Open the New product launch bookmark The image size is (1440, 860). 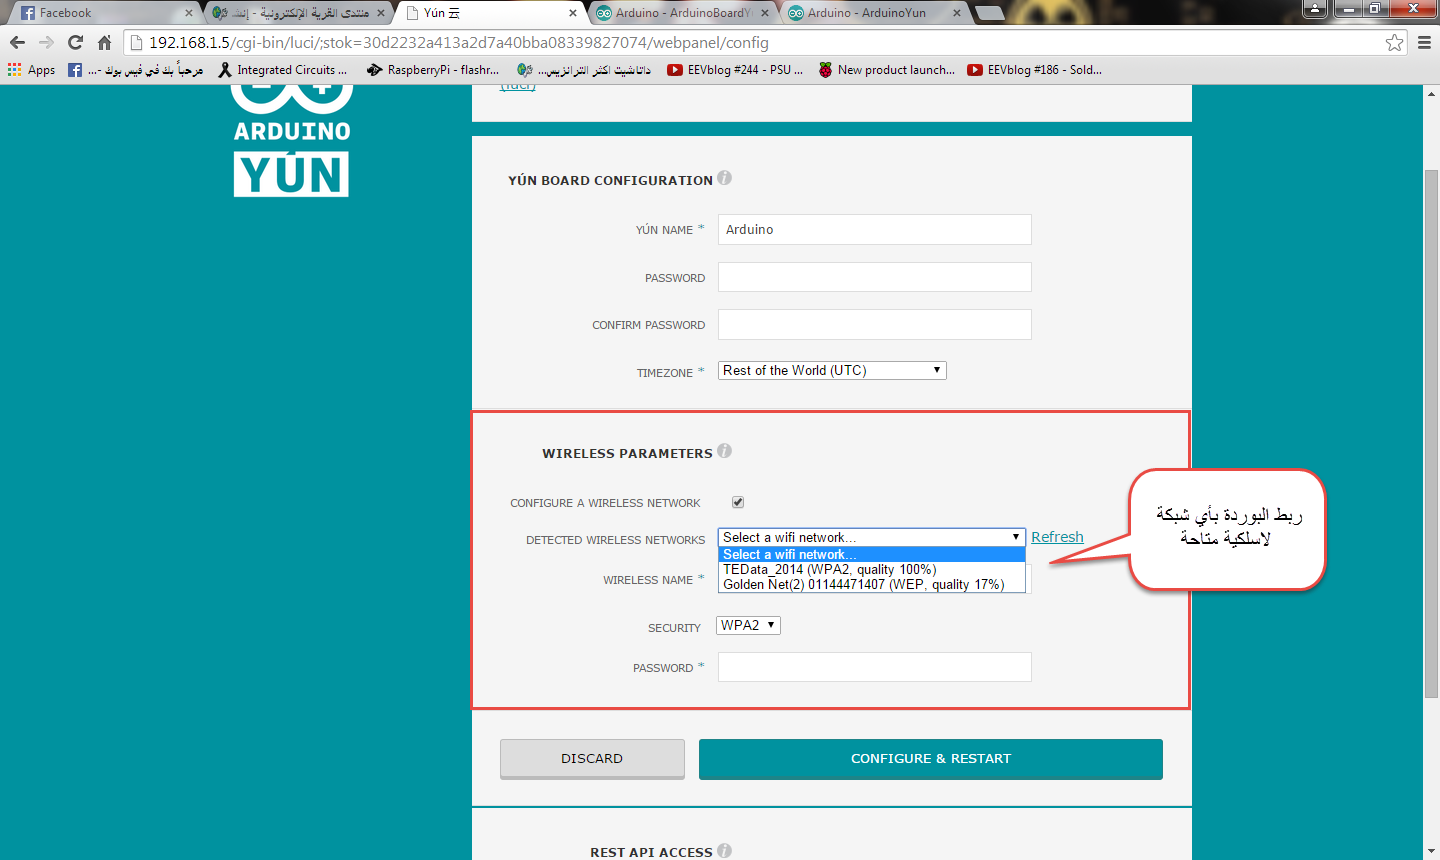coord(886,70)
